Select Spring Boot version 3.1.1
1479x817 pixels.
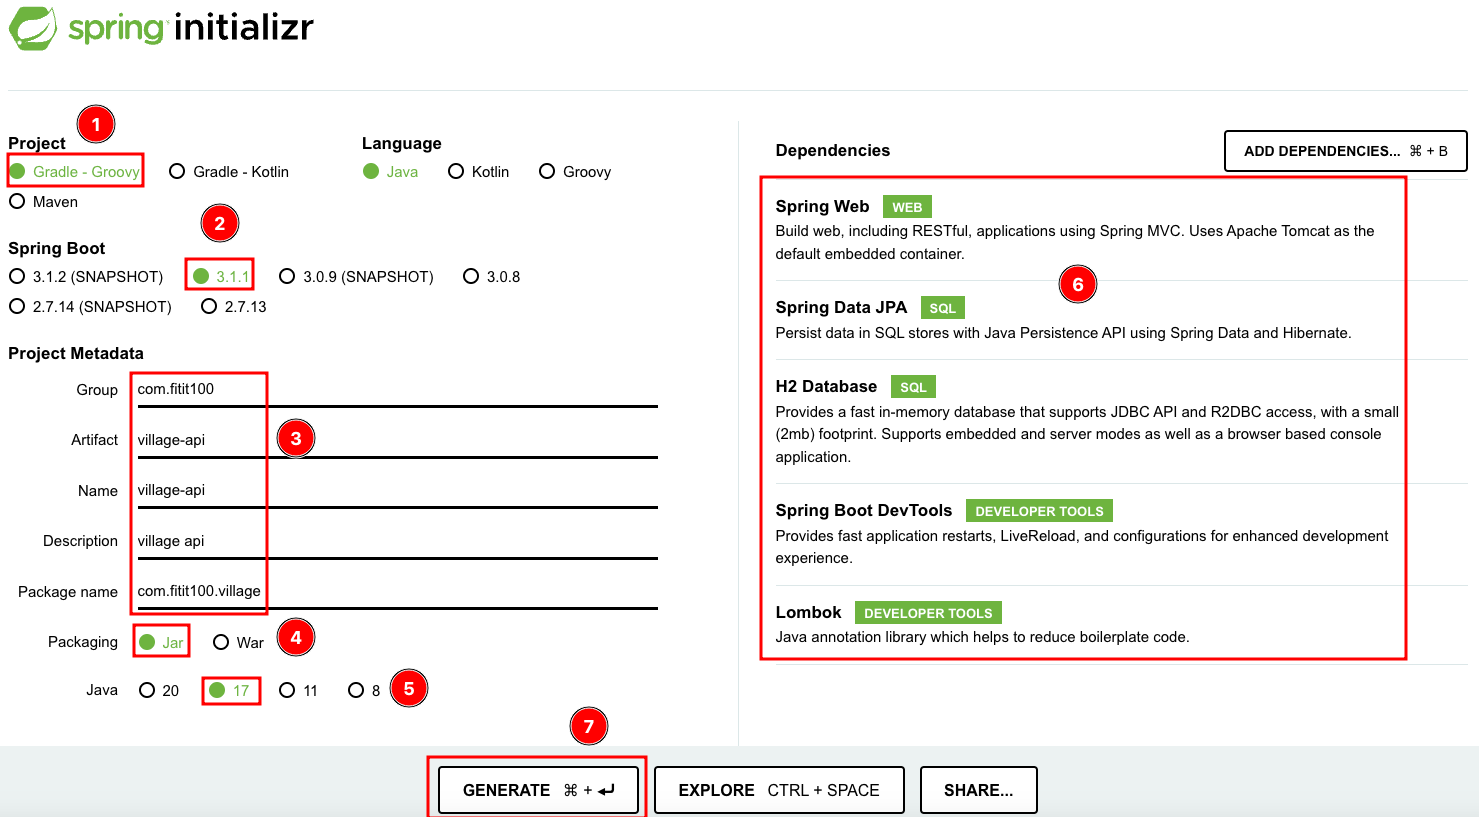tap(221, 277)
